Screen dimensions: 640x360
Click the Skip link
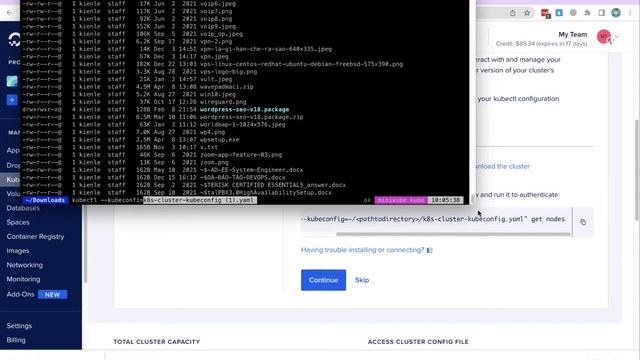tap(362, 280)
